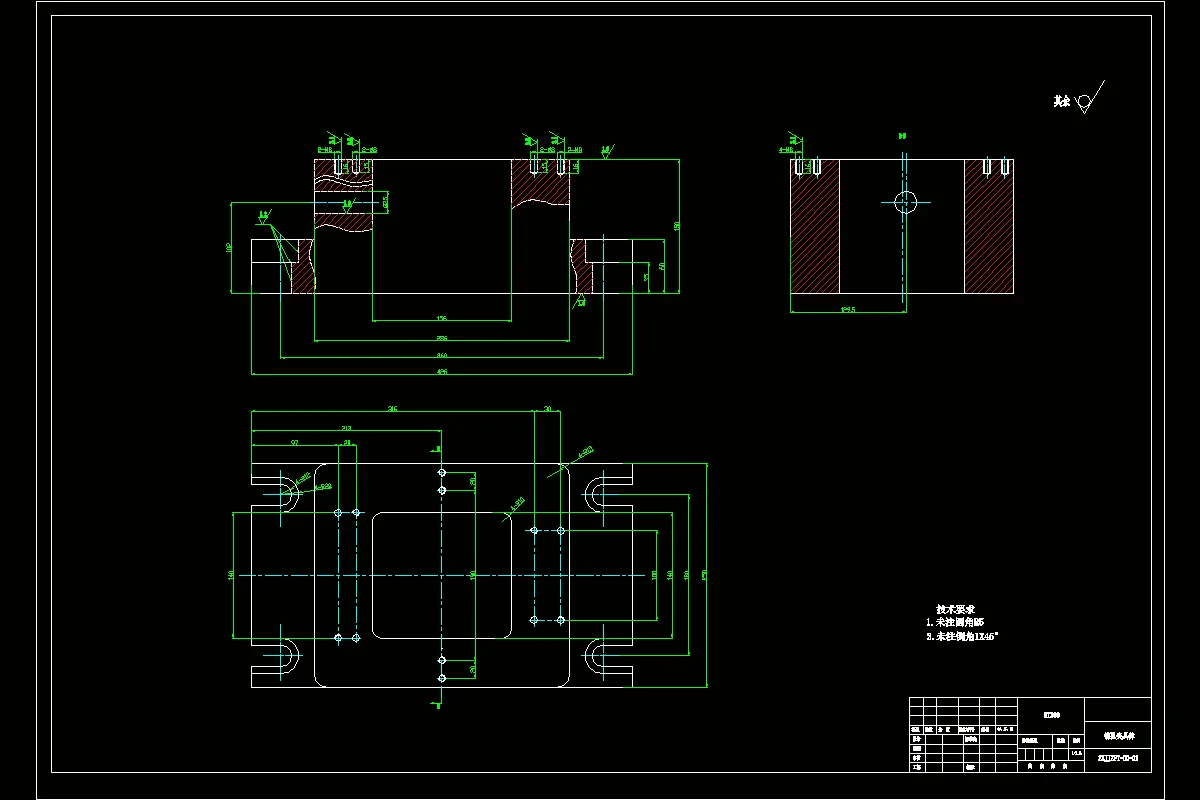Click the 技术要求 heading text
The width and height of the screenshot is (1200, 800).
tap(955, 609)
